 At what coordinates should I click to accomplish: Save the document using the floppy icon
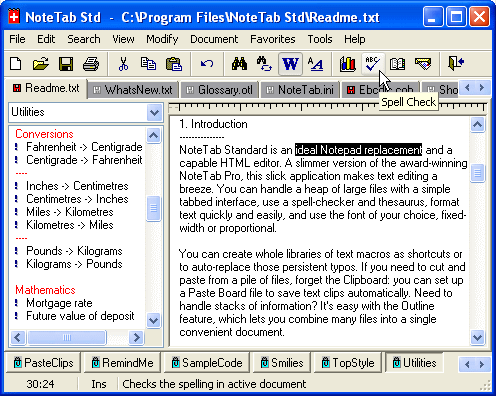point(66,64)
